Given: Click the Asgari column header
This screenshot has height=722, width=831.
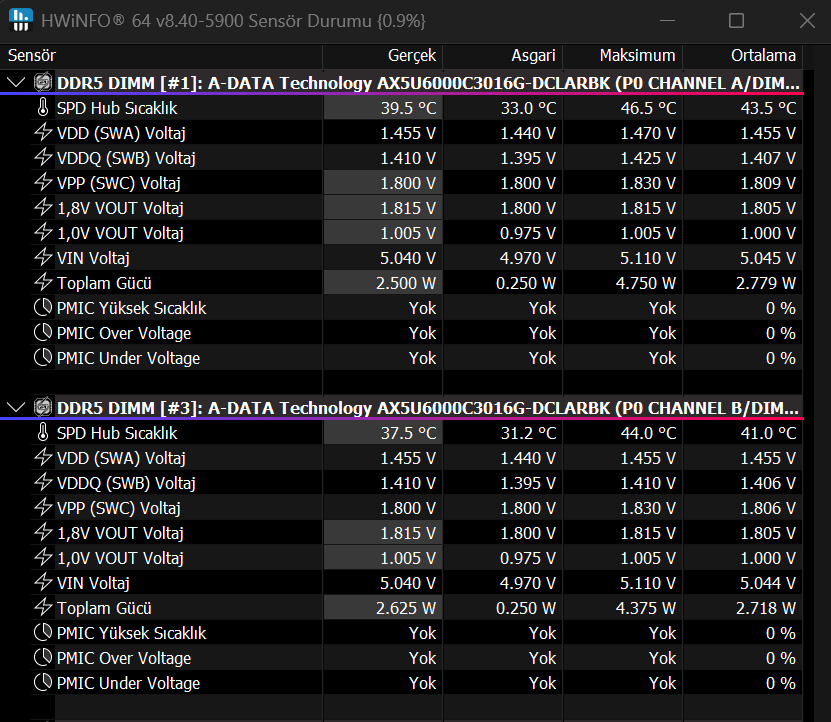Looking at the screenshot, I should pyautogui.click(x=502, y=56).
